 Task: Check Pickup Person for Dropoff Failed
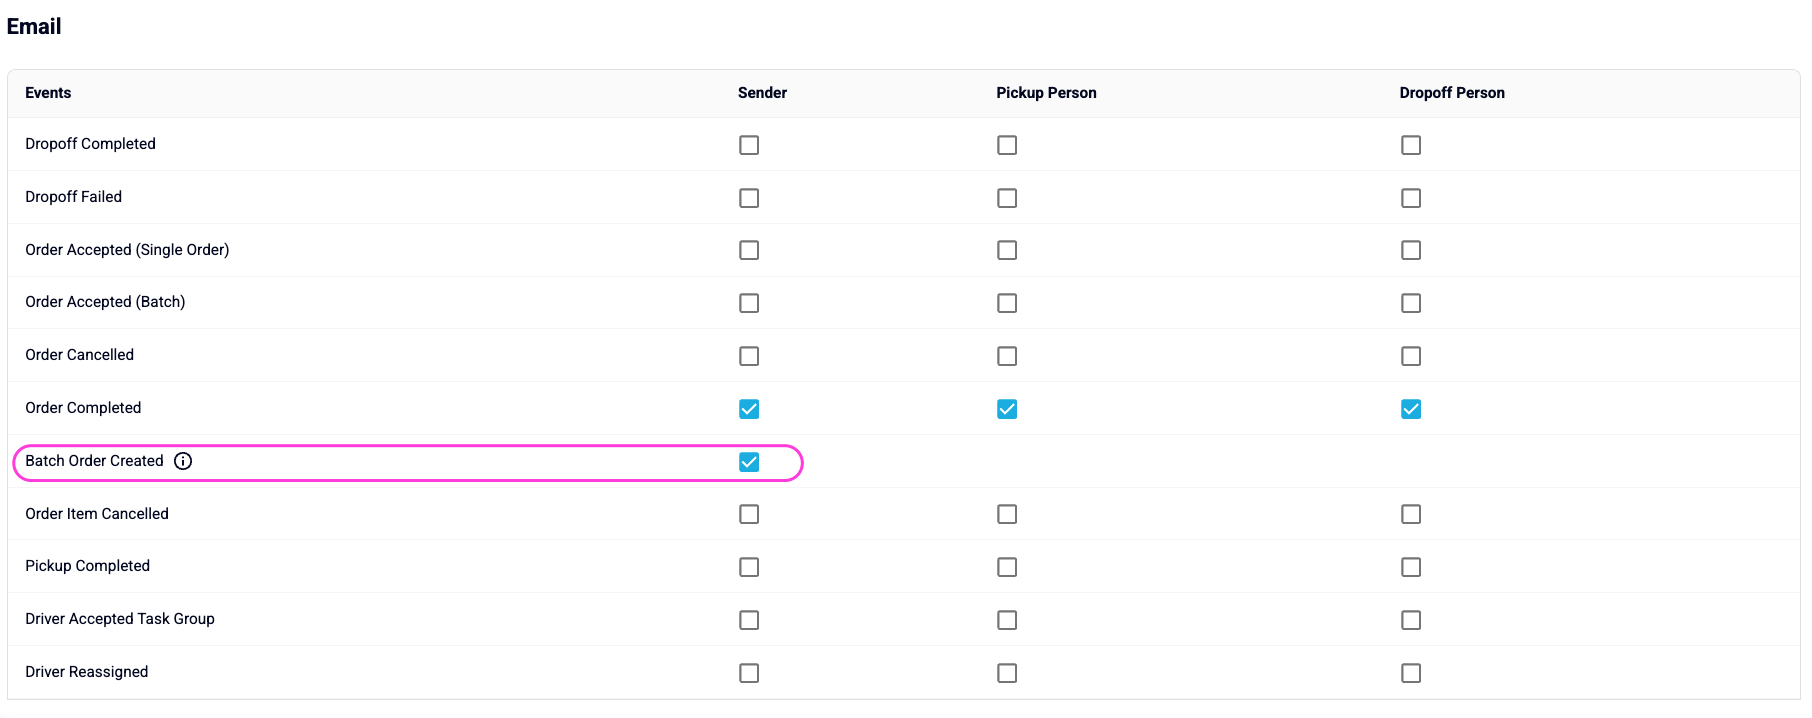pos(1007,198)
